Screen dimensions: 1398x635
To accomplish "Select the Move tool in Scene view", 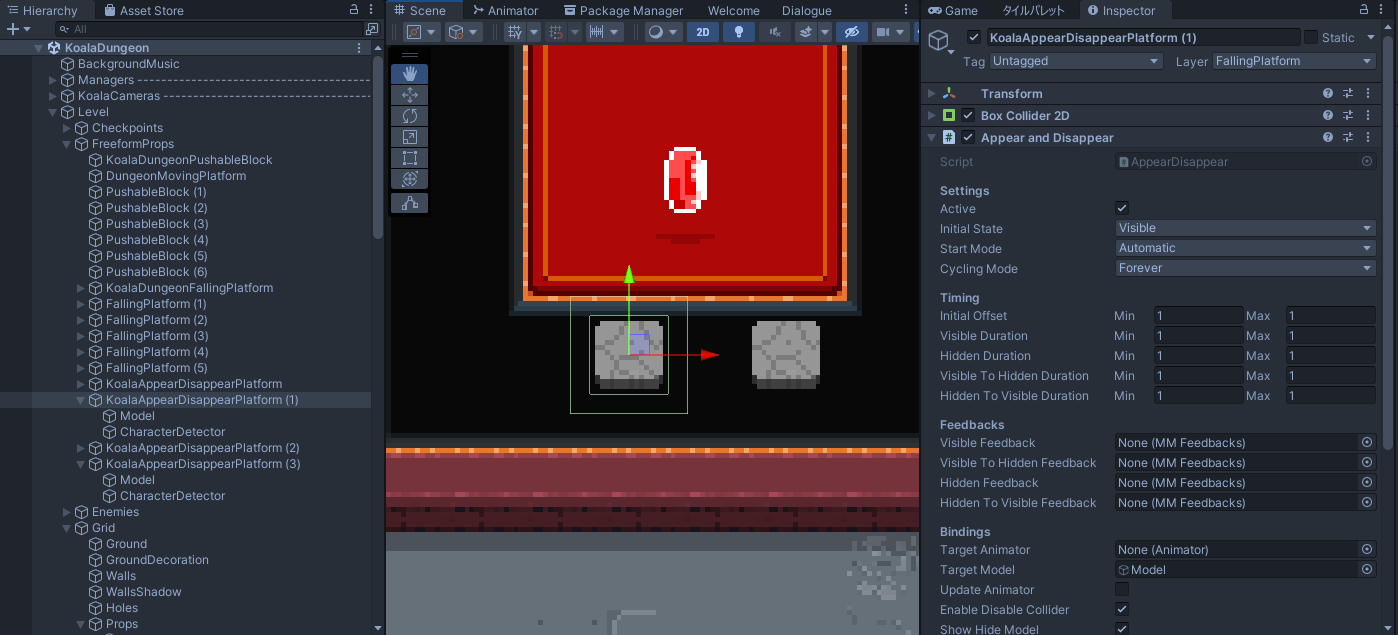I will tap(410, 95).
